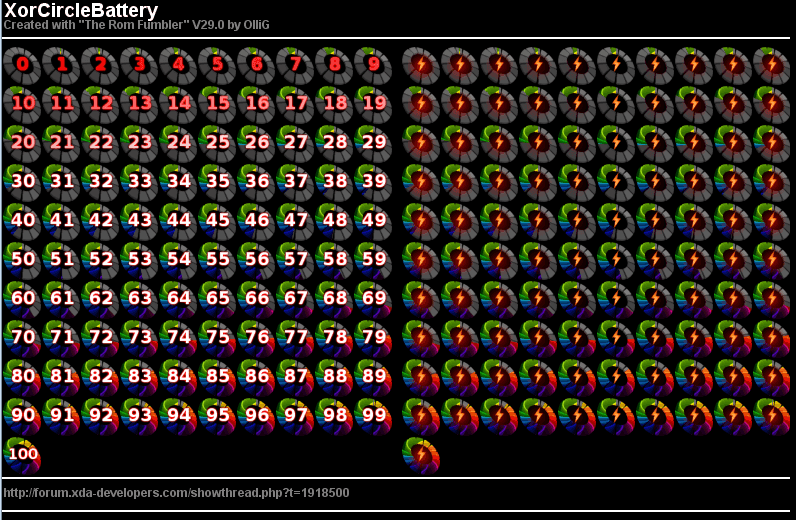The image size is (796, 520).
Task: Select the battery icon labeled 93
Action: tap(139, 417)
